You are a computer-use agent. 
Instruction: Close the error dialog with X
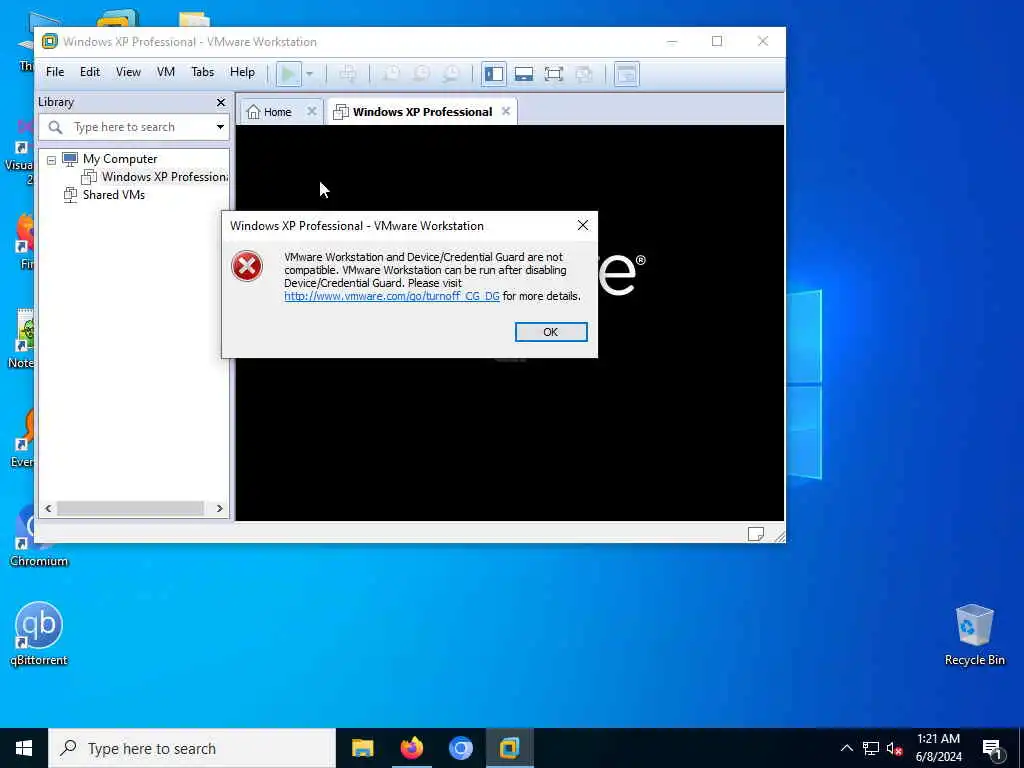point(583,225)
